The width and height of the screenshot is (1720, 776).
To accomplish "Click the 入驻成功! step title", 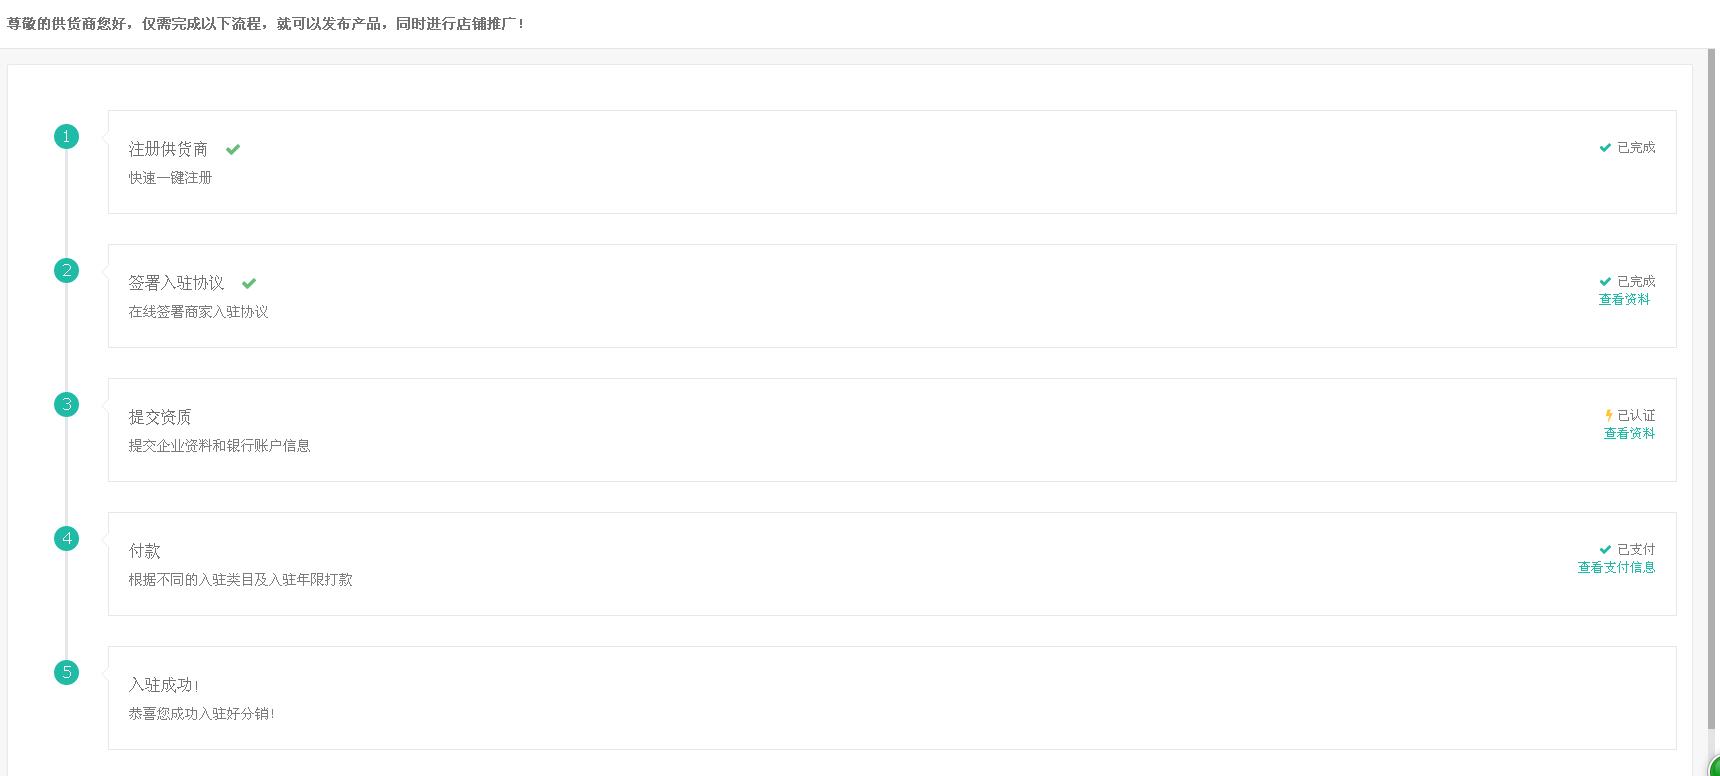I will tap(164, 685).
